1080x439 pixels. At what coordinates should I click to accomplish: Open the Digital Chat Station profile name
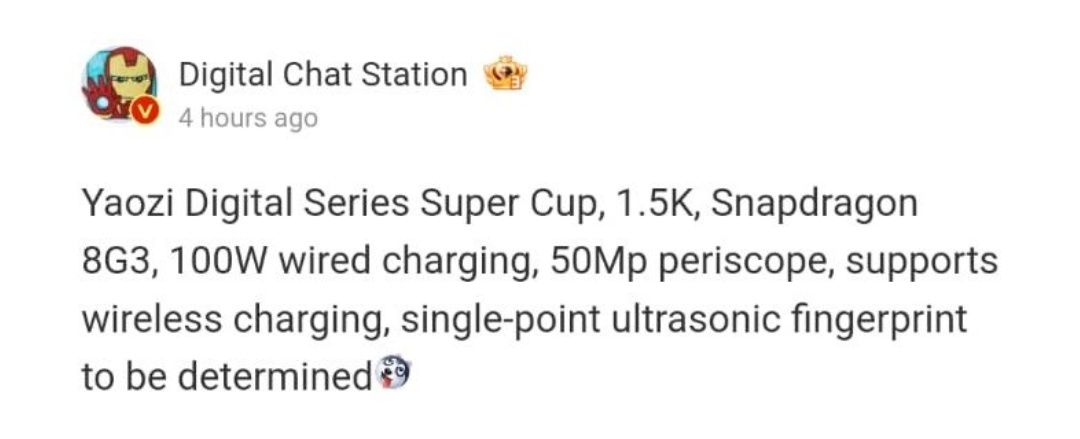pos(323,75)
